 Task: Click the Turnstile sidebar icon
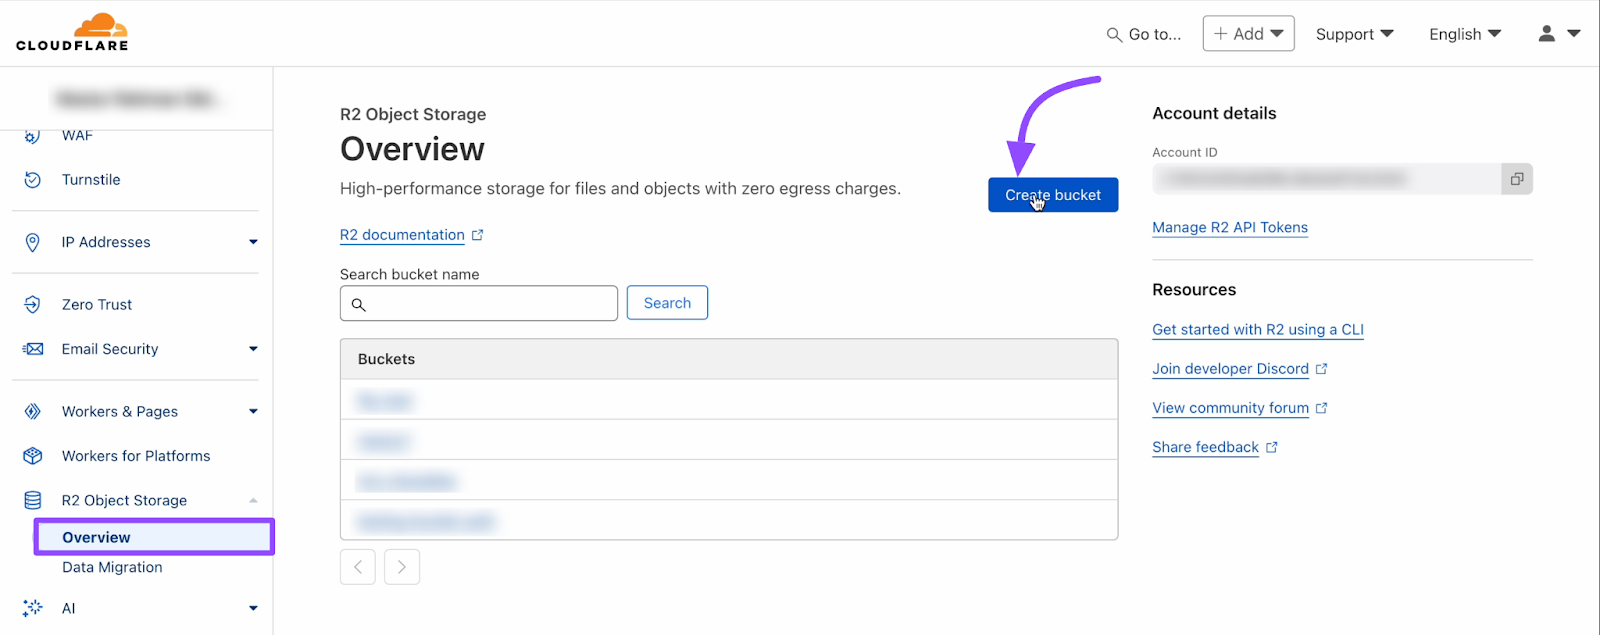click(x=33, y=180)
